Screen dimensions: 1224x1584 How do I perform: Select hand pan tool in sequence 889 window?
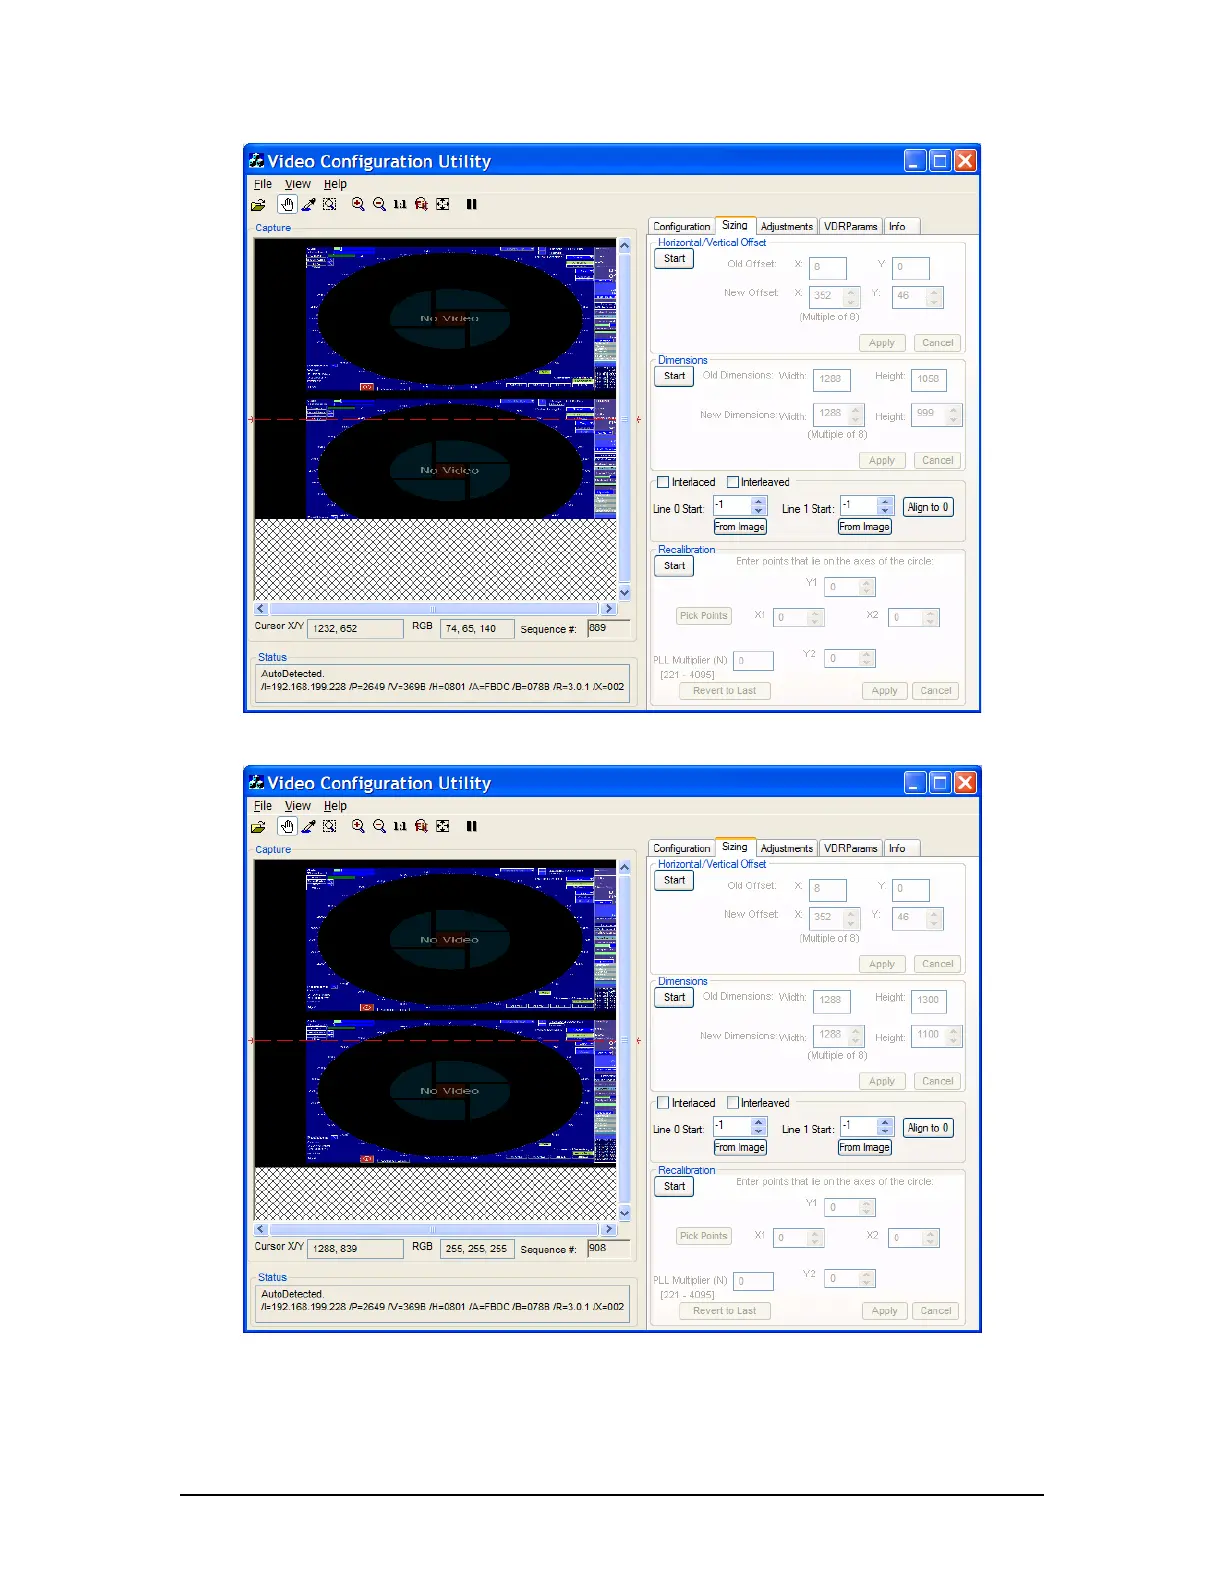tap(287, 205)
